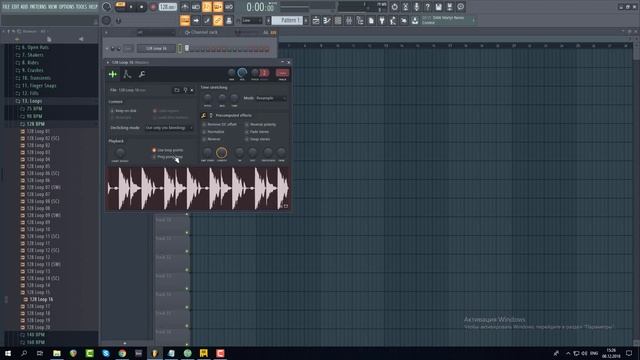Expand the 75 BPM folder

[x=34, y=109]
